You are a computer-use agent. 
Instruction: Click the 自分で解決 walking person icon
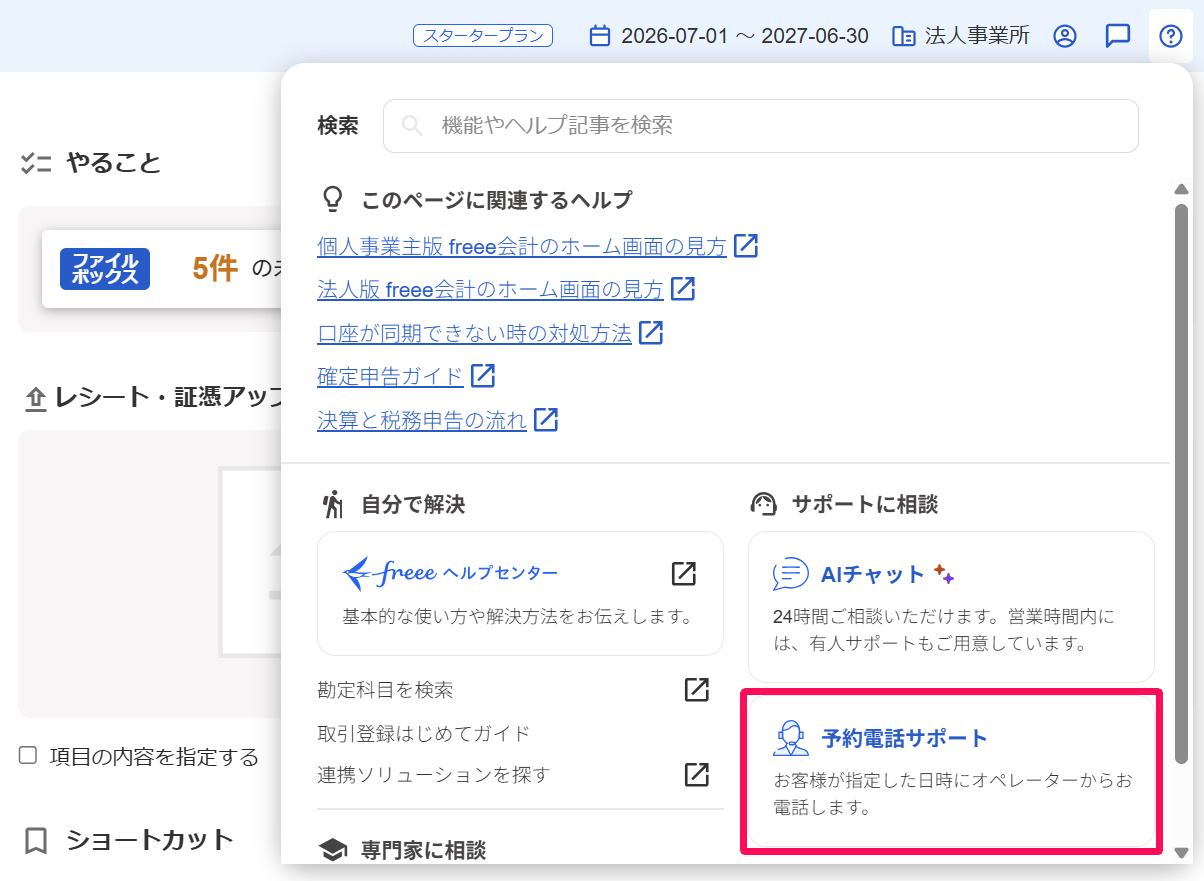[x=333, y=504]
